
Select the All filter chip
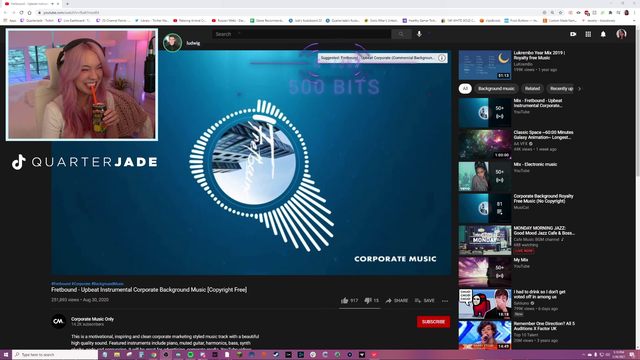coord(465,89)
